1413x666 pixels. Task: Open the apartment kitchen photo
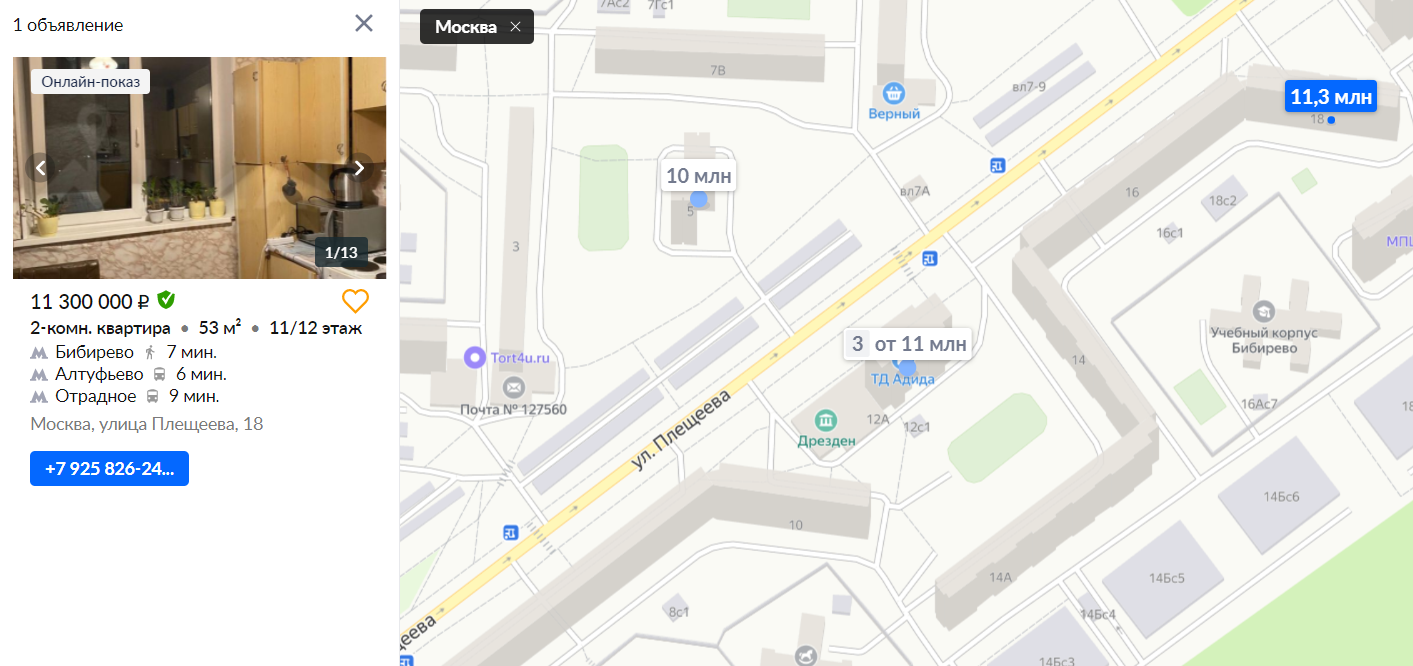[199, 168]
